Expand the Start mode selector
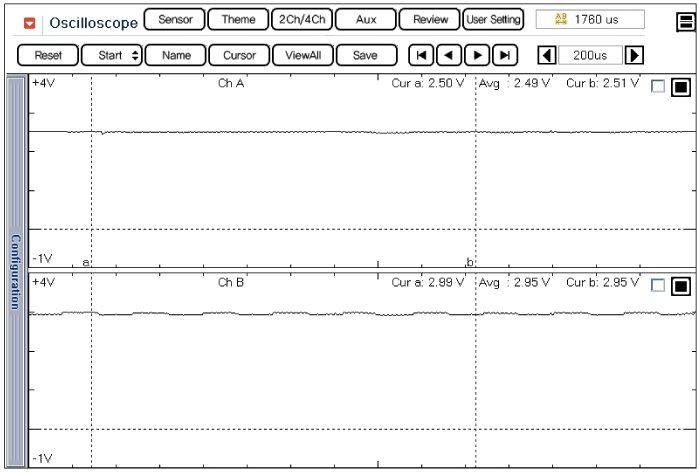Screen dimensions: 700x473 tap(112, 55)
